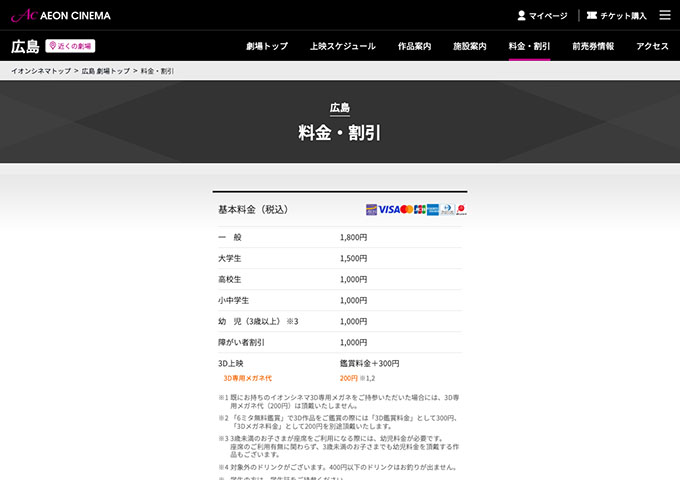
Task: Click the 大学生 row label
Action: point(229,258)
